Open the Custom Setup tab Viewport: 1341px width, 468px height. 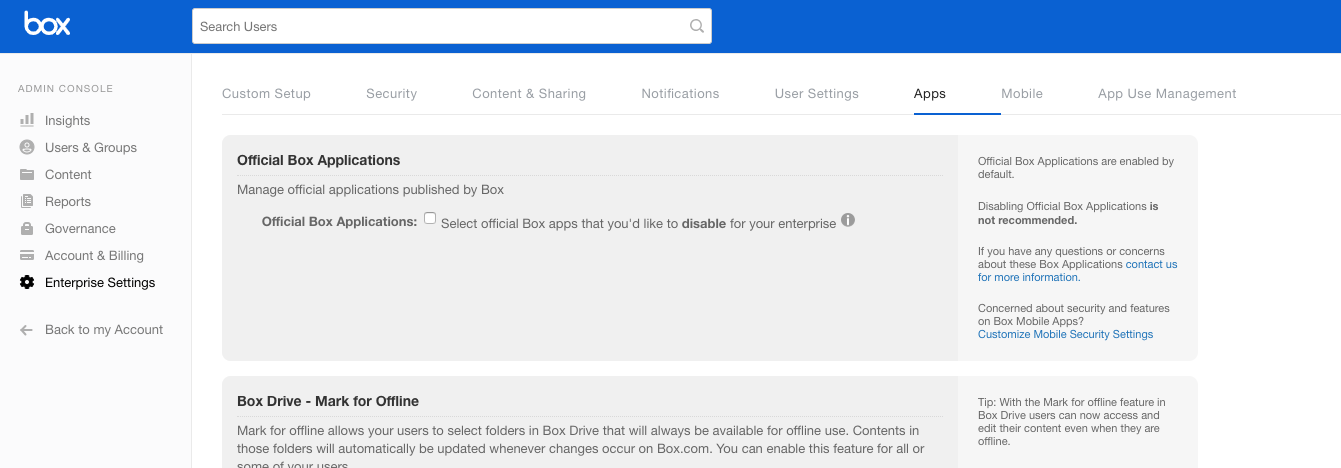266,94
